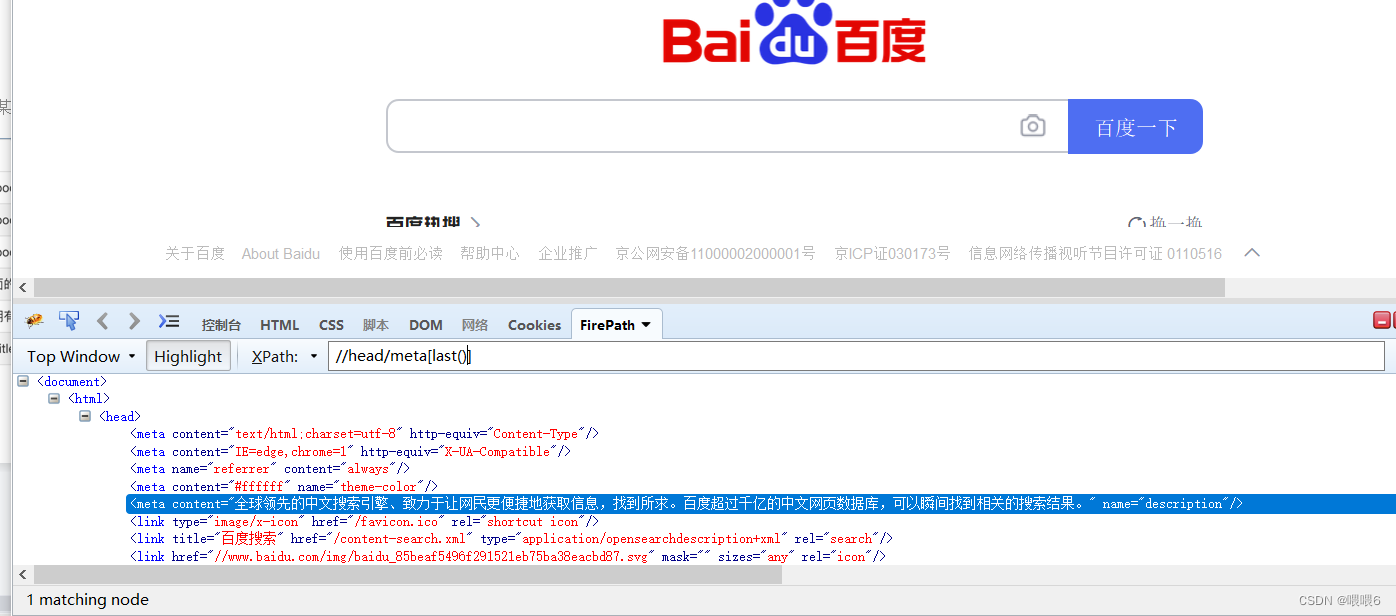
Task: Click the <html> tag text
Action: [x=88, y=399]
